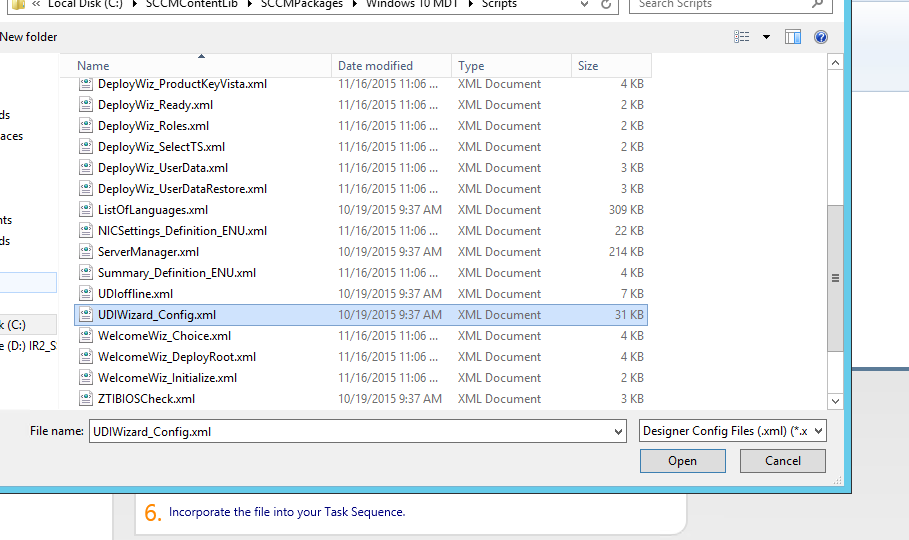This screenshot has width=909, height=540.
Task: Expand the arrow after the Windows 10 MDT breadcrumb
Action: [470, 4]
